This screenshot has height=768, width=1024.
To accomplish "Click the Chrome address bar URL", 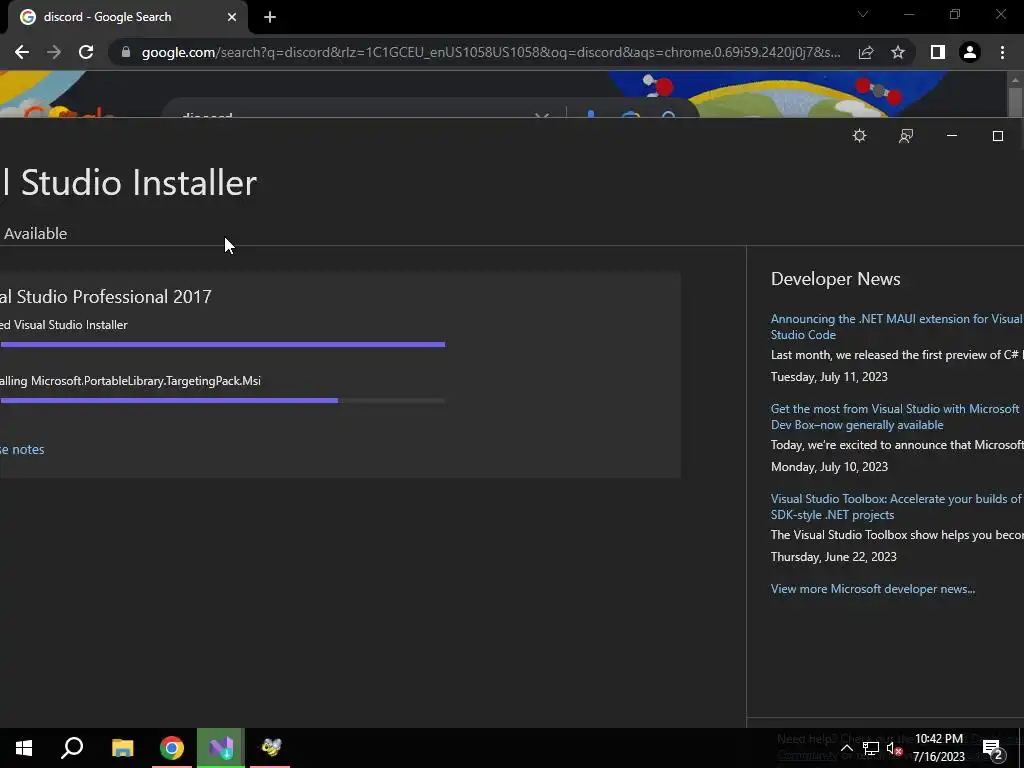I will tap(490, 52).
